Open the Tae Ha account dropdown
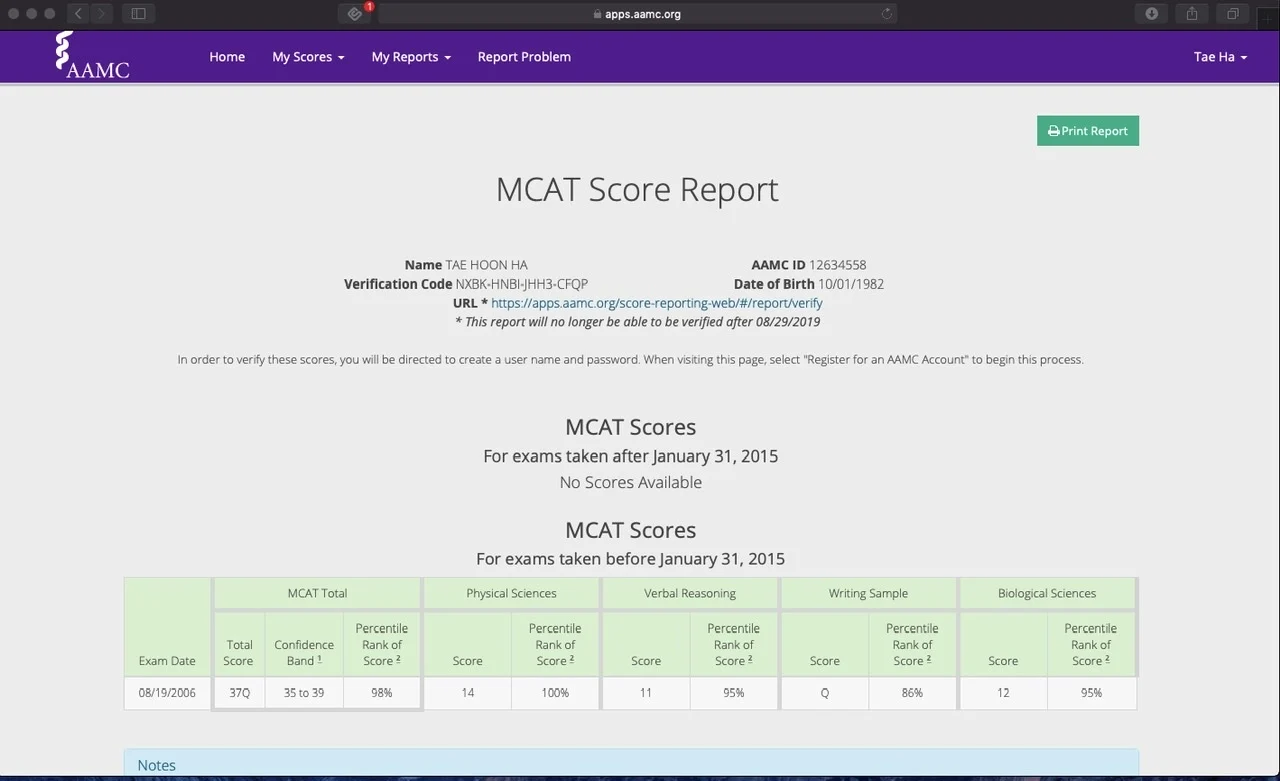 pyautogui.click(x=1220, y=57)
